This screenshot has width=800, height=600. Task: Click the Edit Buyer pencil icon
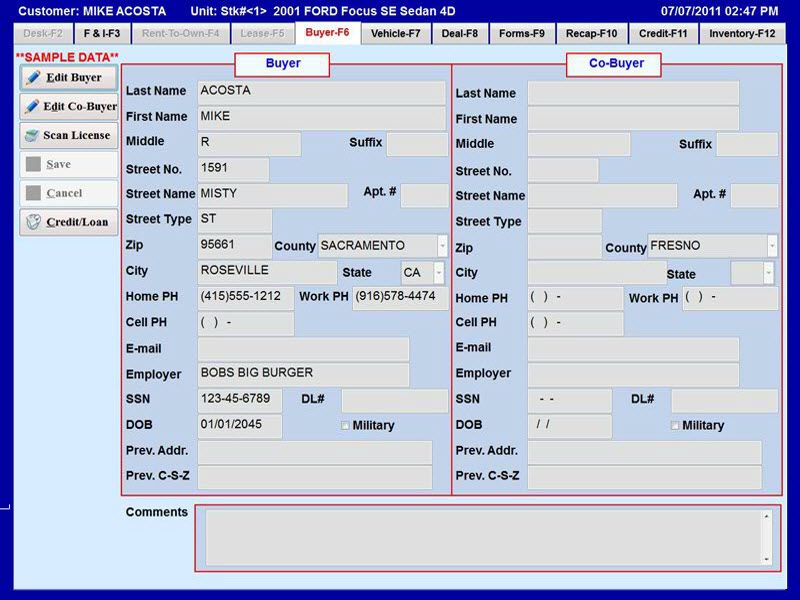pos(35,77)
